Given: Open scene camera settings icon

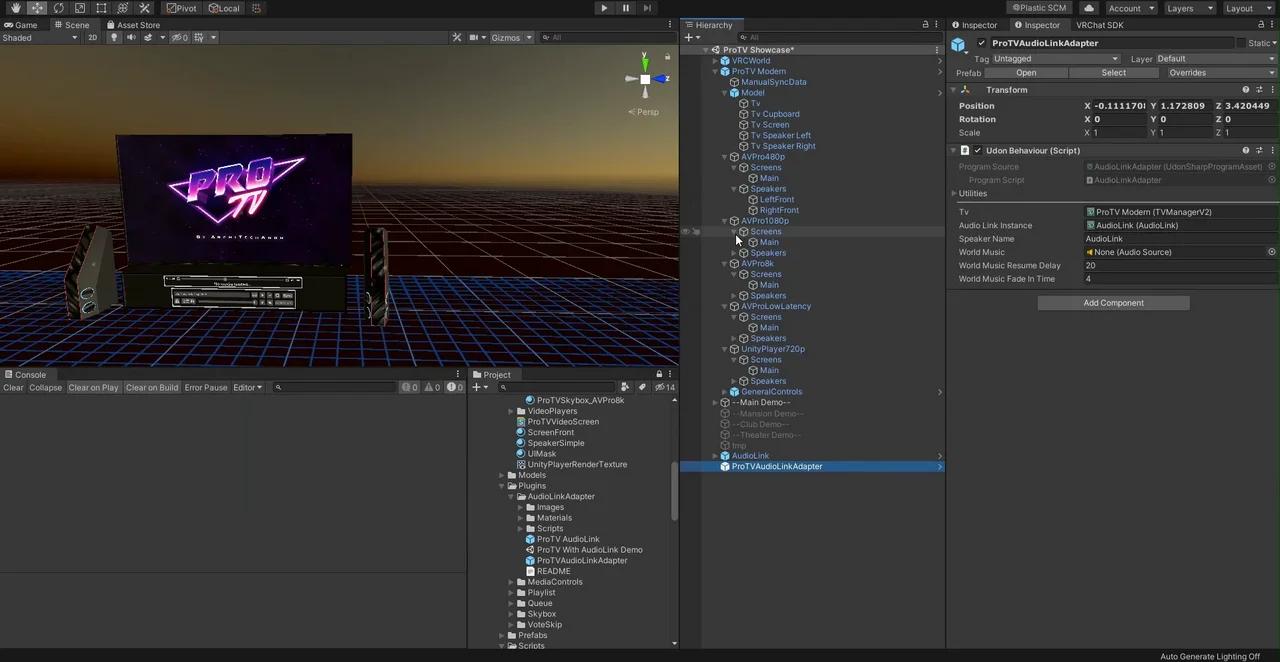Looking at the screenshot, I should point(474,38).
